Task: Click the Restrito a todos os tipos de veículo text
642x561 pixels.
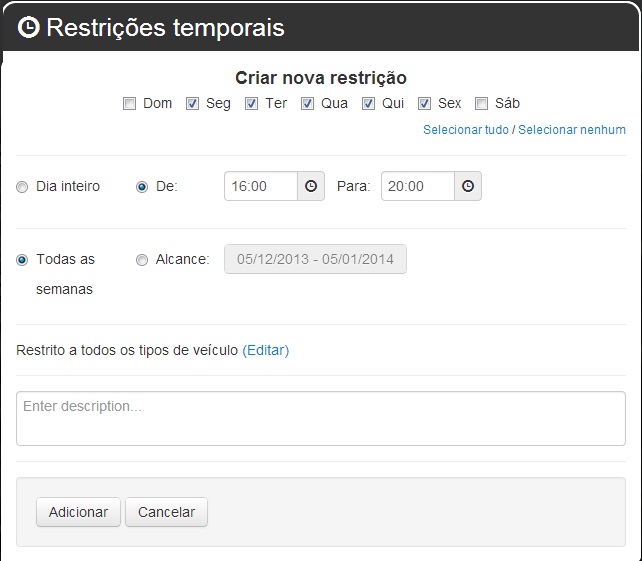Action: (127, 351)
